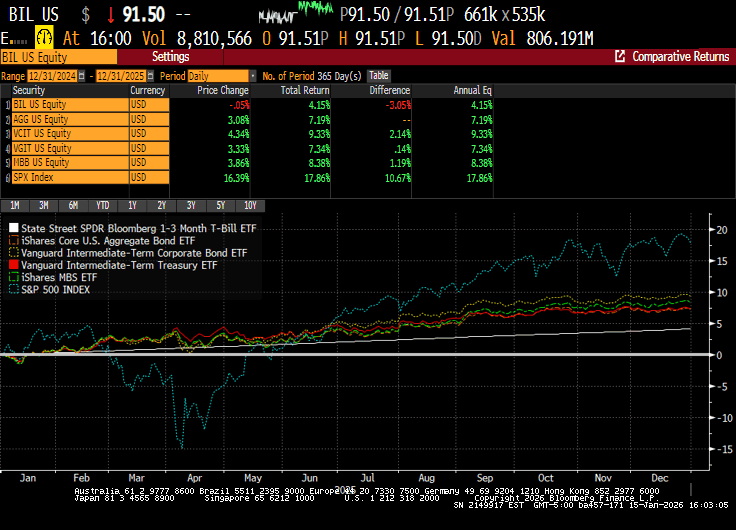Screen dimensions: 736x530
Task: Select the 10Y range tab
Action: 250,206
